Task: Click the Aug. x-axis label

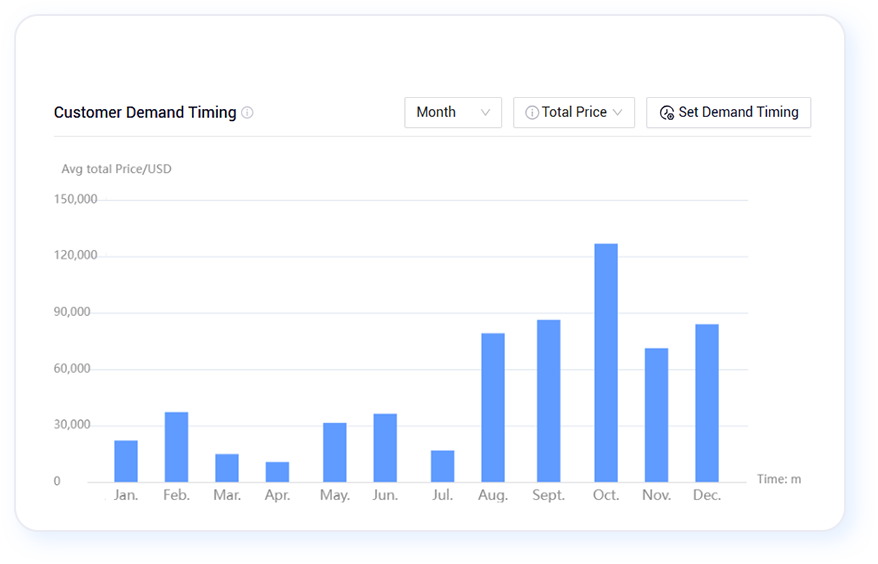Action: click(x=493, y=495)
